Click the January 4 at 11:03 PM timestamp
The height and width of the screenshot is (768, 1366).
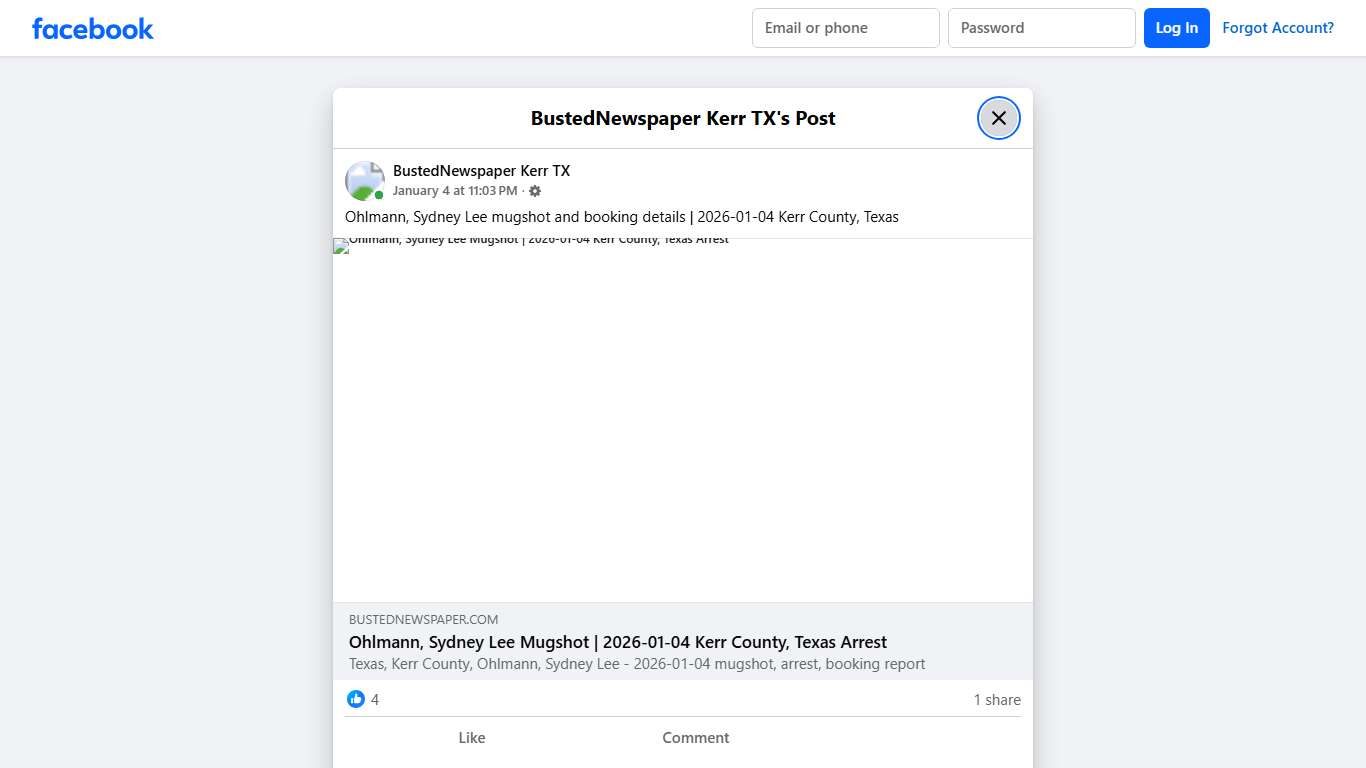pos(455,191)
